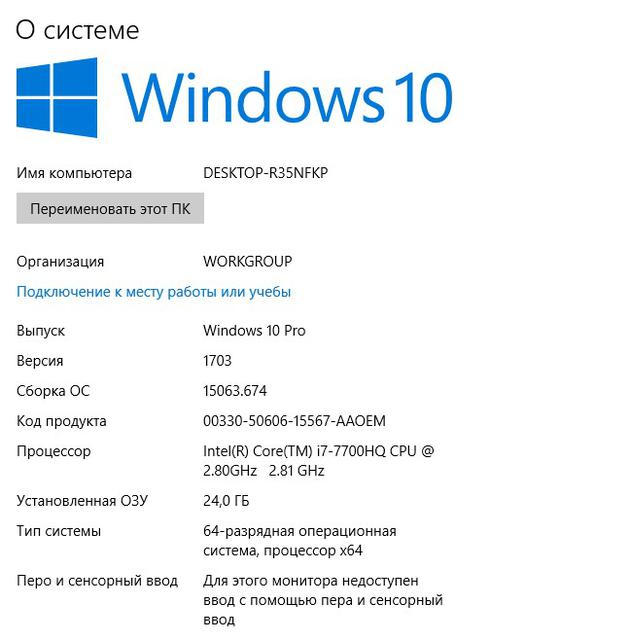Select OS build number 15063.674
Viewport: 630px width, 640px height.
(x=235, y=391)
